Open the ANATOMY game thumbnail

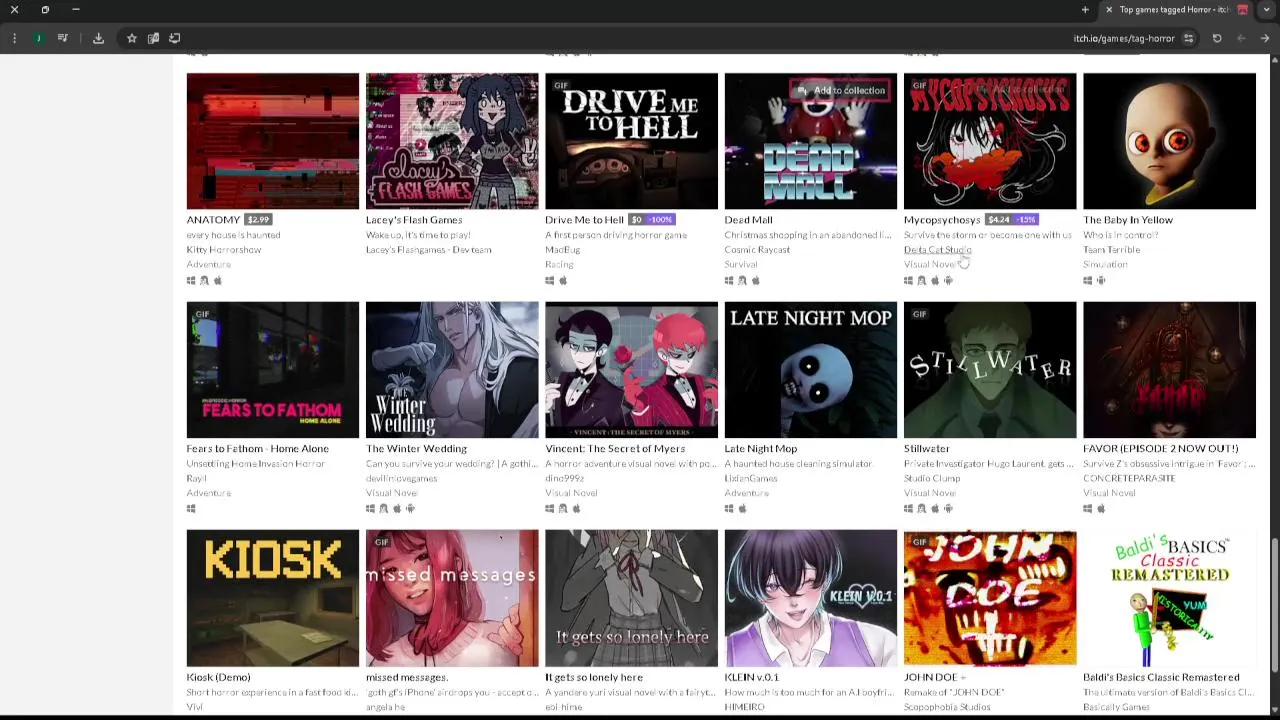[x=272, y=141]
